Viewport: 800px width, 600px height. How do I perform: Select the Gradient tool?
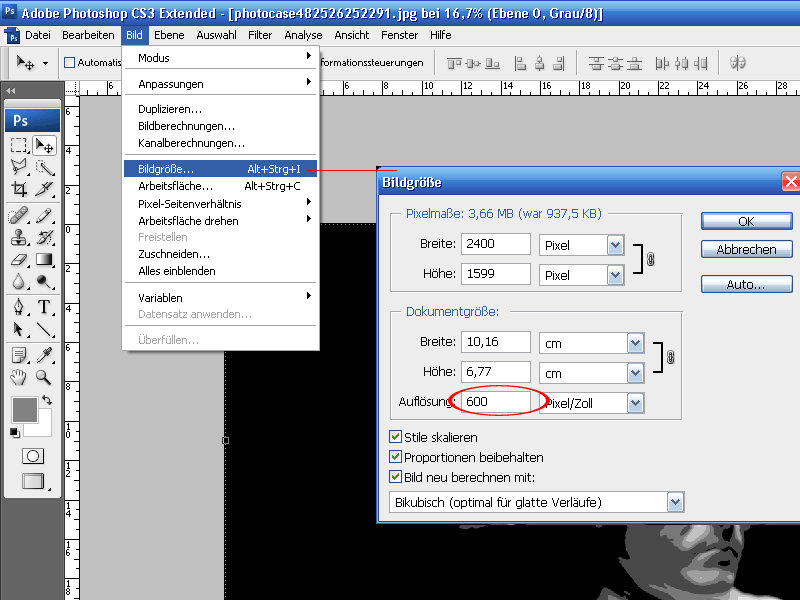[x=44, y=260]
